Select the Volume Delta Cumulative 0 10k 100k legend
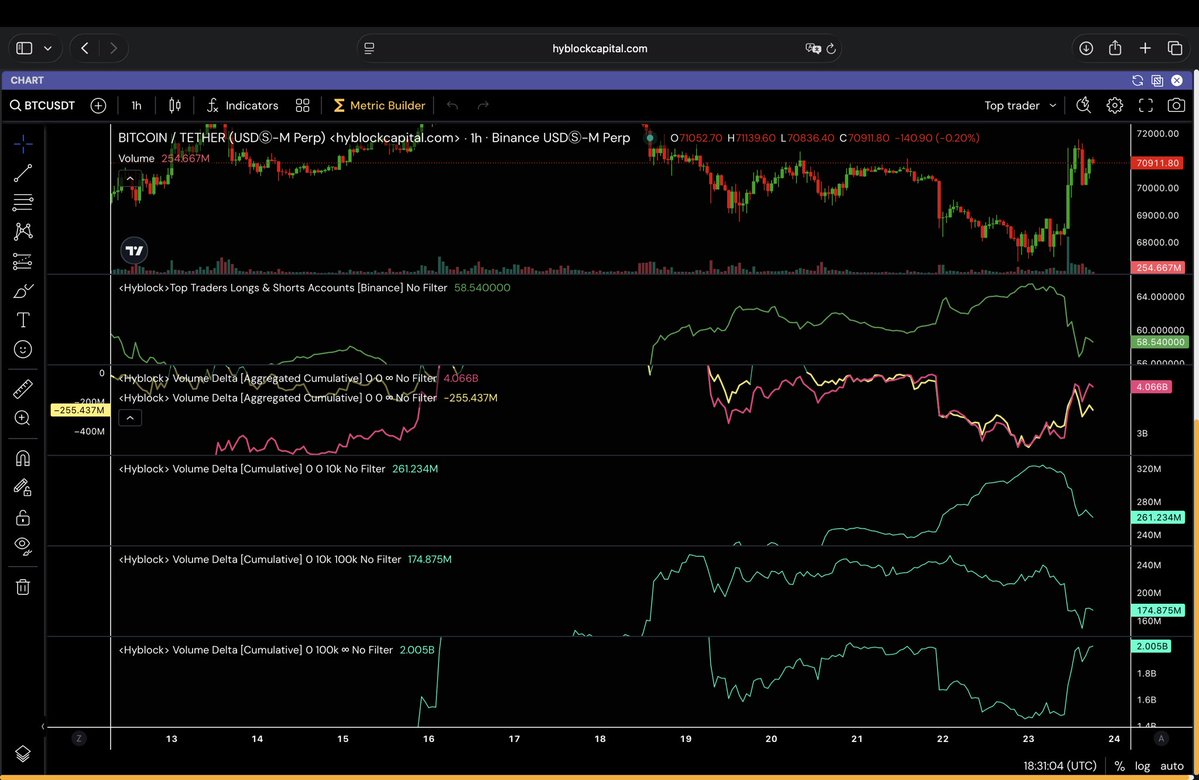This screenshot has width=1199, height=780. (259, 559)
